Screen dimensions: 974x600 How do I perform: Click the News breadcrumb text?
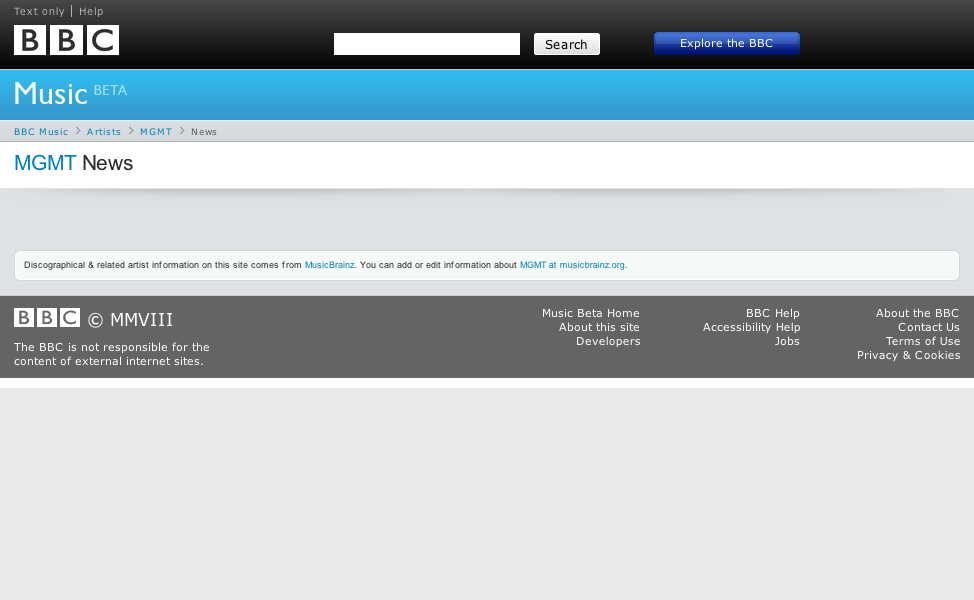[x=204, y=132]
